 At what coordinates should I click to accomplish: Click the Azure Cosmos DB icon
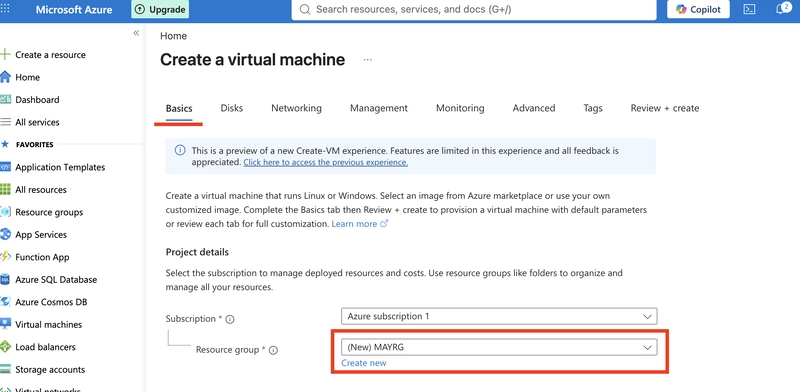(5, 302)
